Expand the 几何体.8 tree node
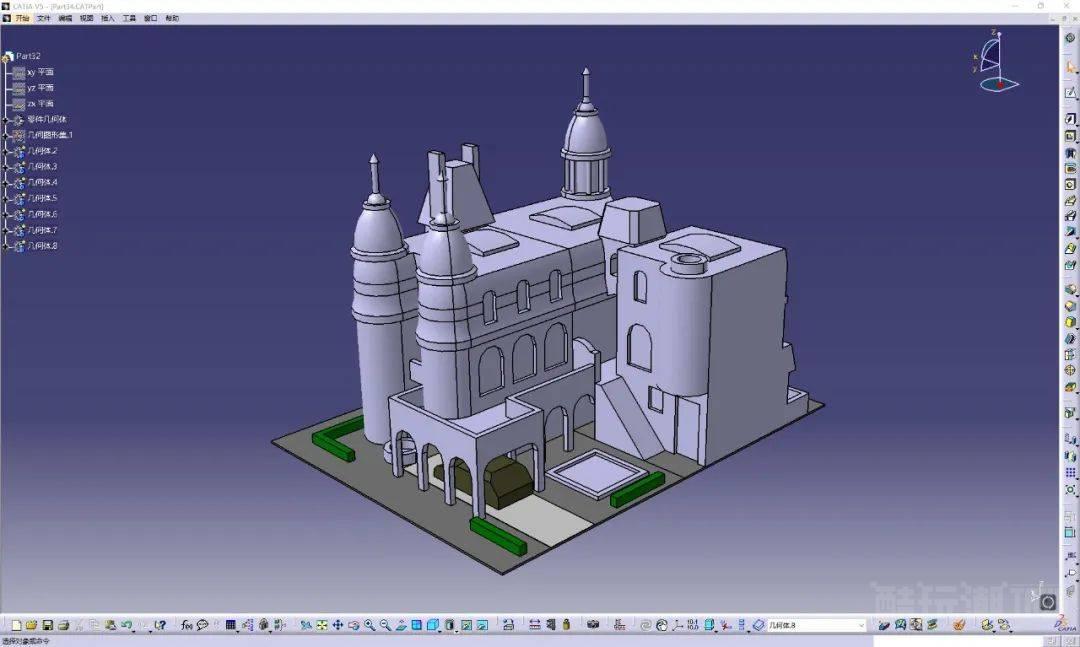Image resolution: width=1080 pixels, height=647 pixels. (x=6, y=247)
